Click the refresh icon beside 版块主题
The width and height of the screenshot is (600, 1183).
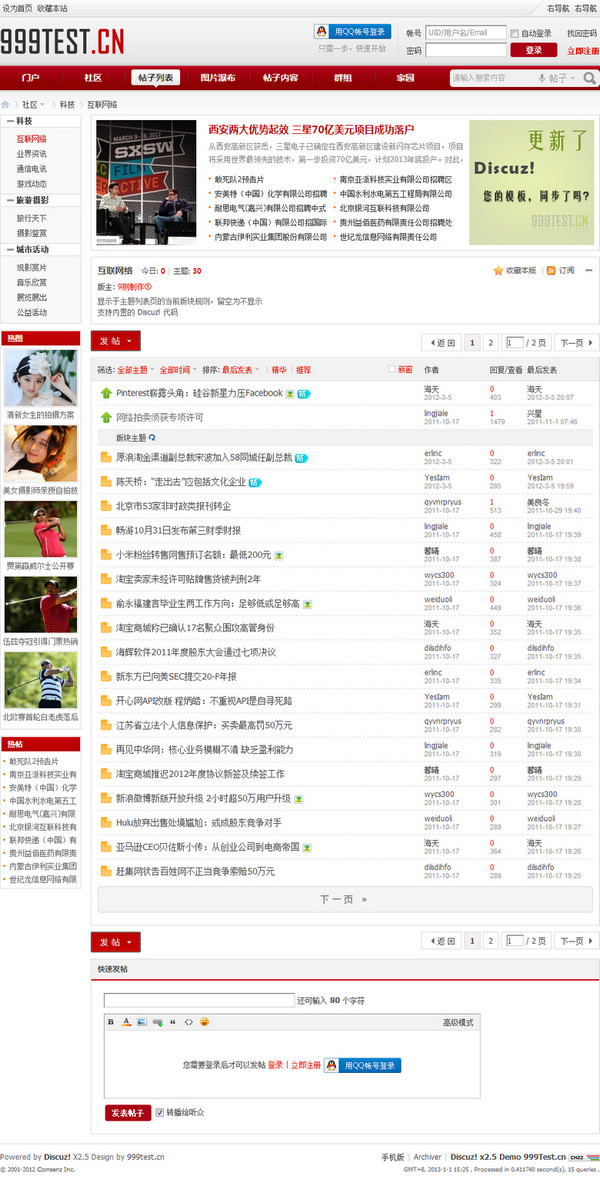coord(152,438)
